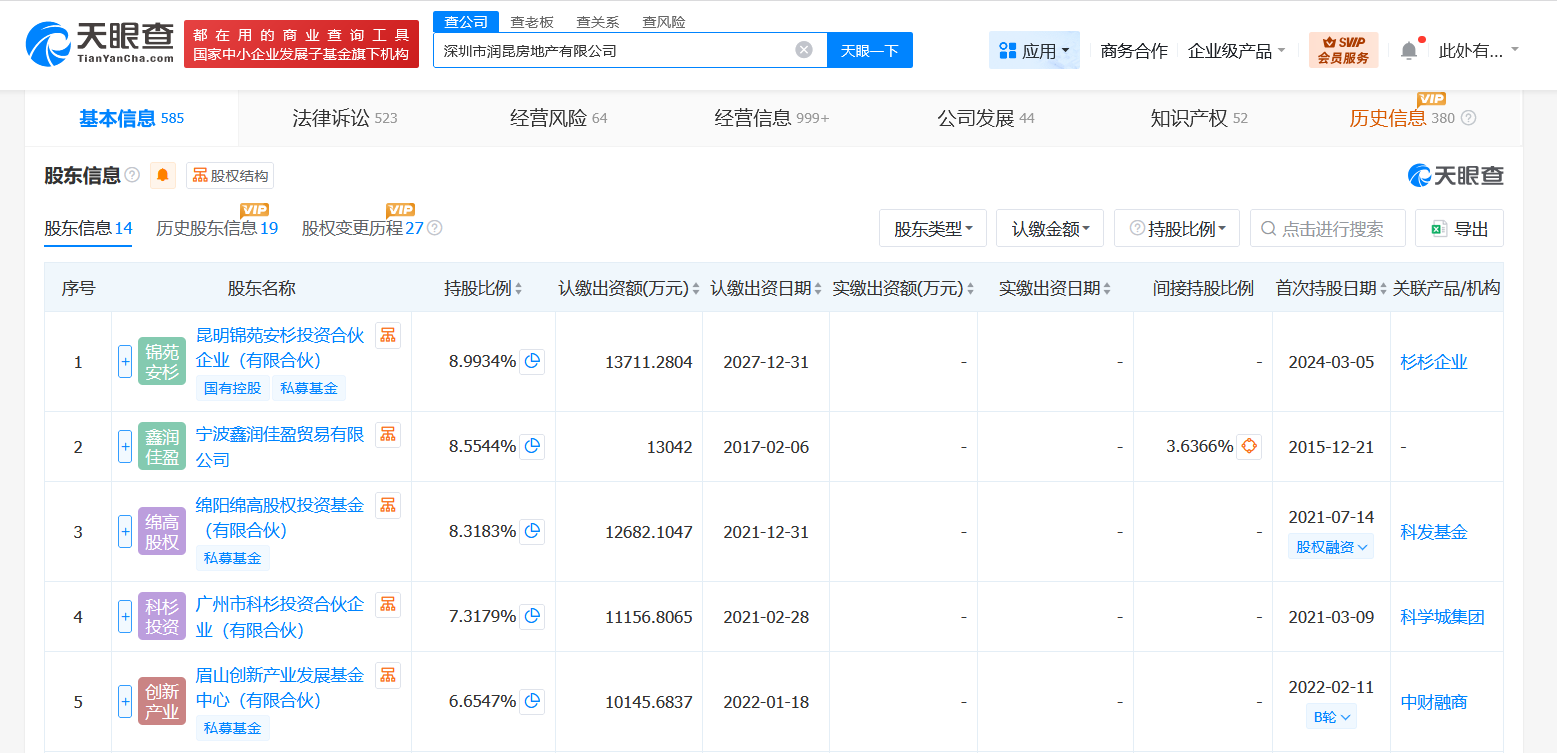Clear the company search box with X icon
The image size is (1557, 753).
tap(803, 49)
